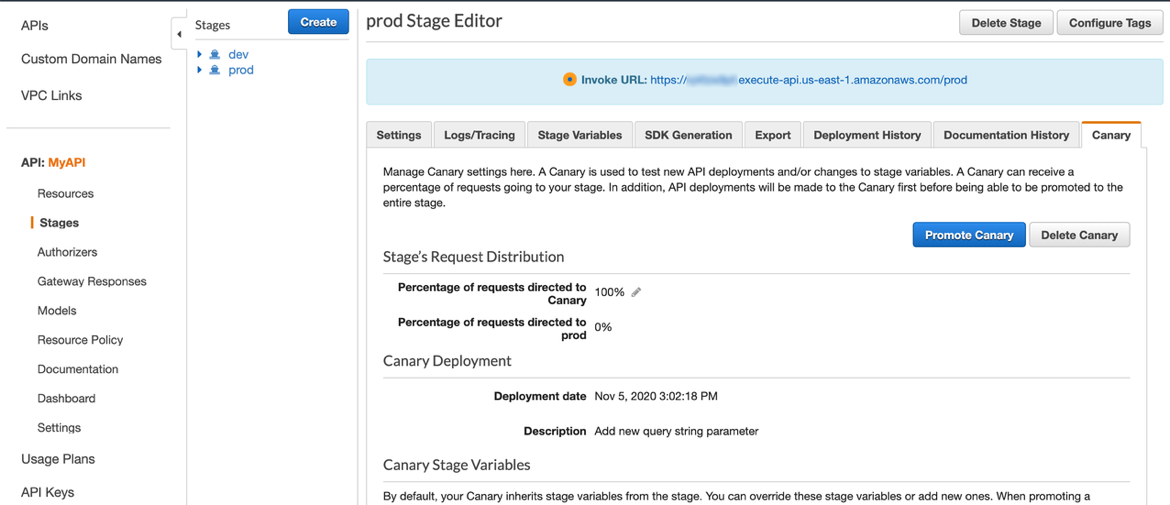Go to the SDK Generation tab
Image resolution: width=1170 pixels, height=505 pixels.
tap(688, 135)
